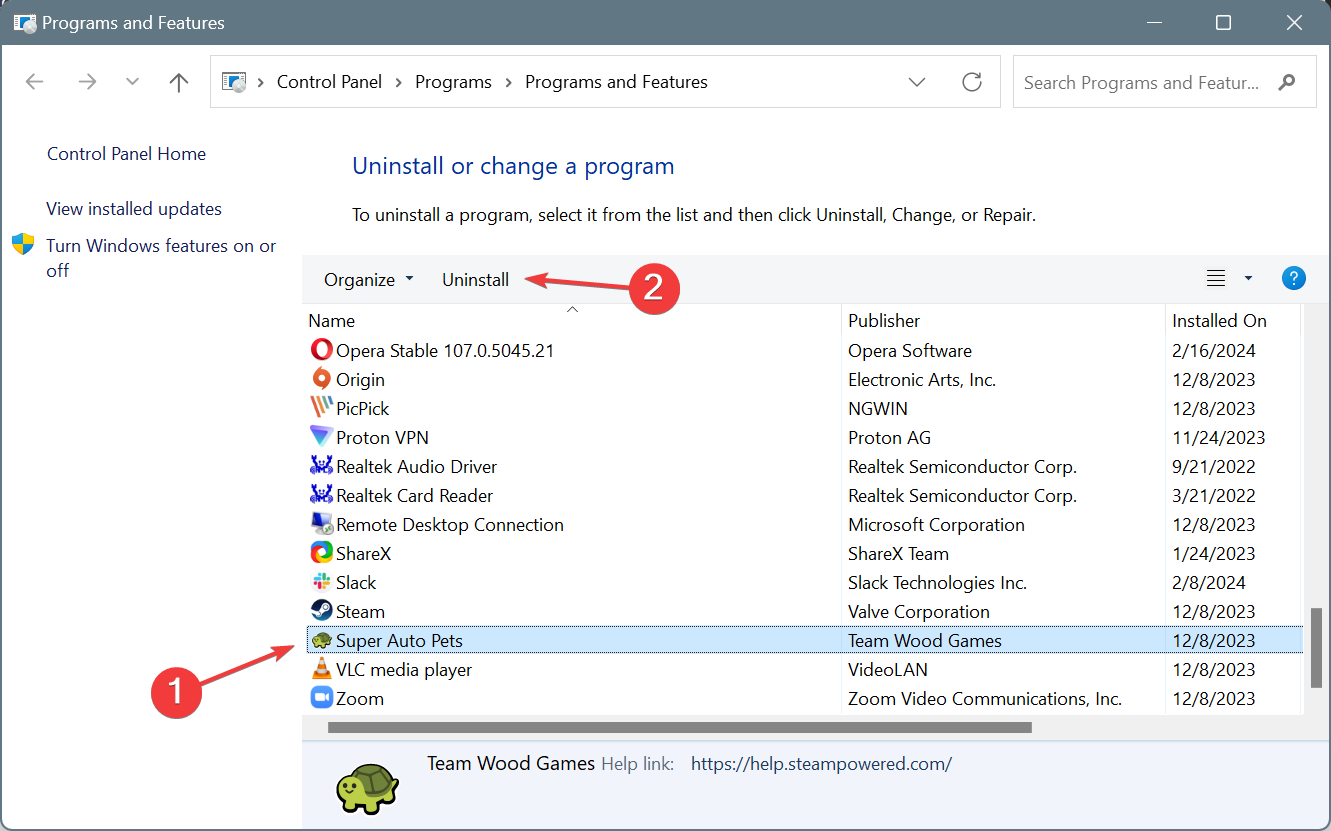Click the Slack icon
The image size is (1331, 831).
pyautogui.click(x=322, y=581)
